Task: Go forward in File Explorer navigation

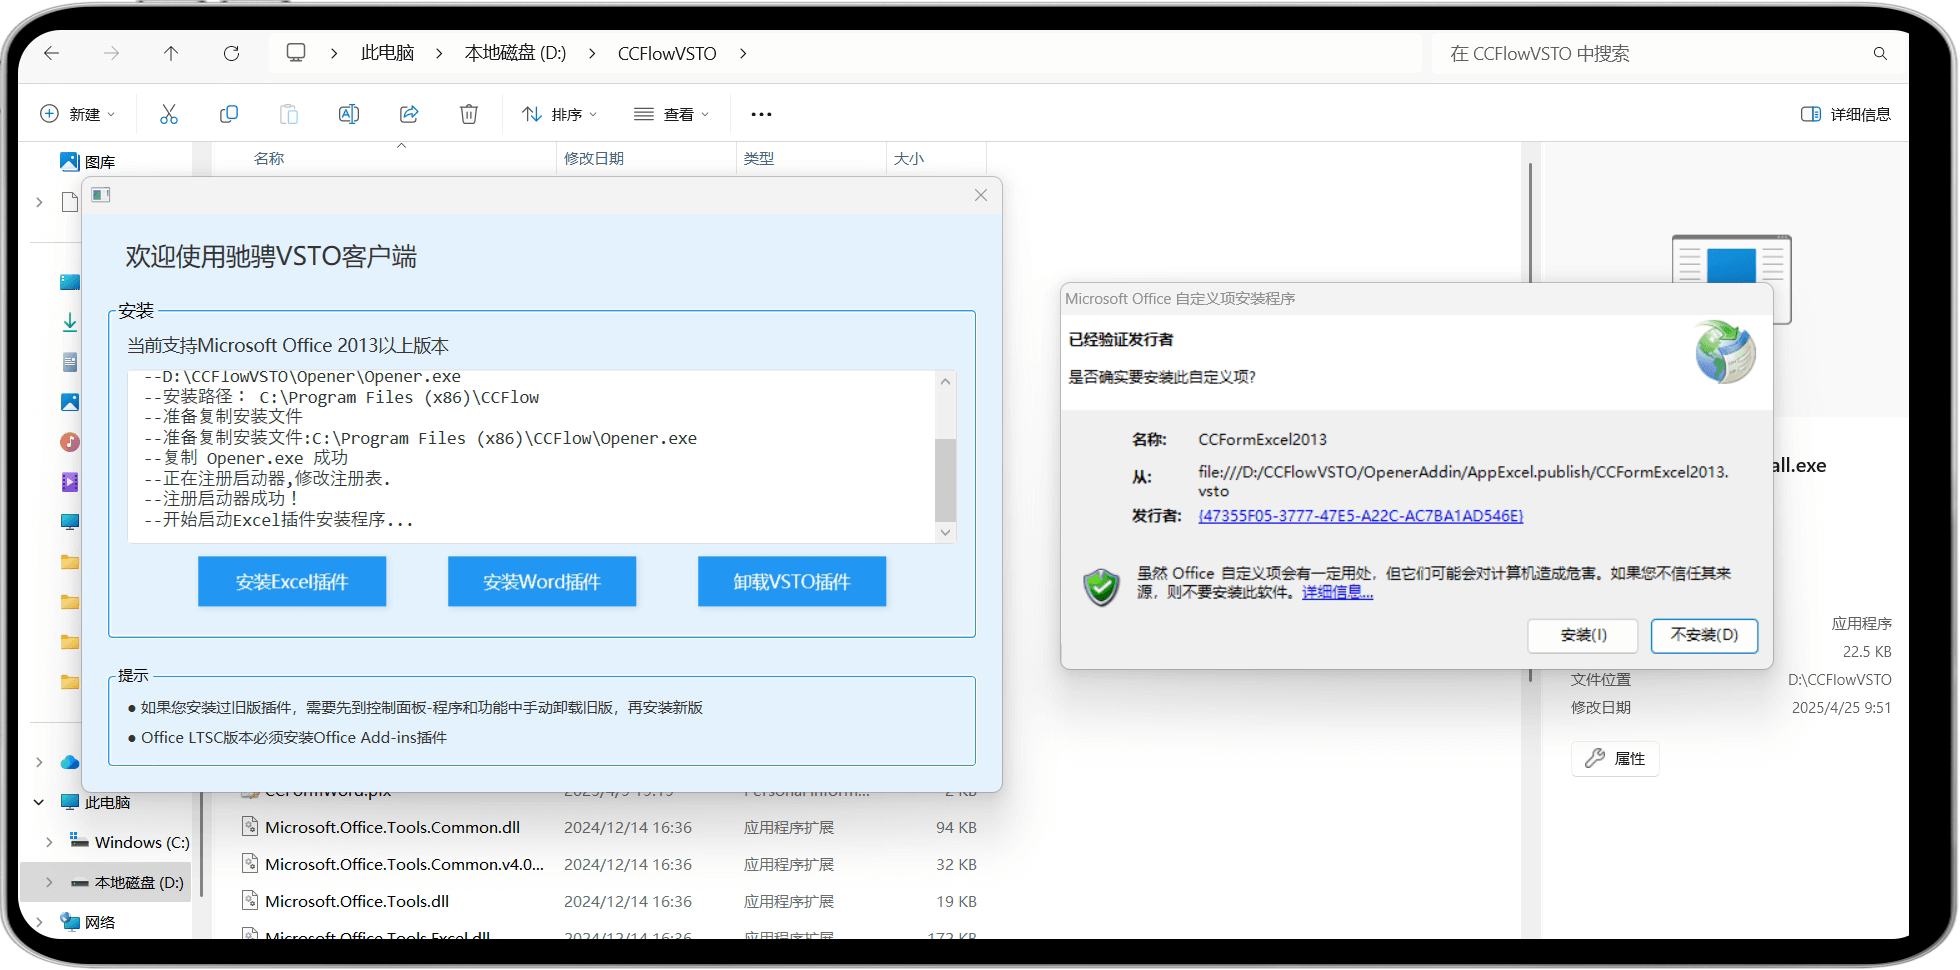Action: (x=112, y=54)
